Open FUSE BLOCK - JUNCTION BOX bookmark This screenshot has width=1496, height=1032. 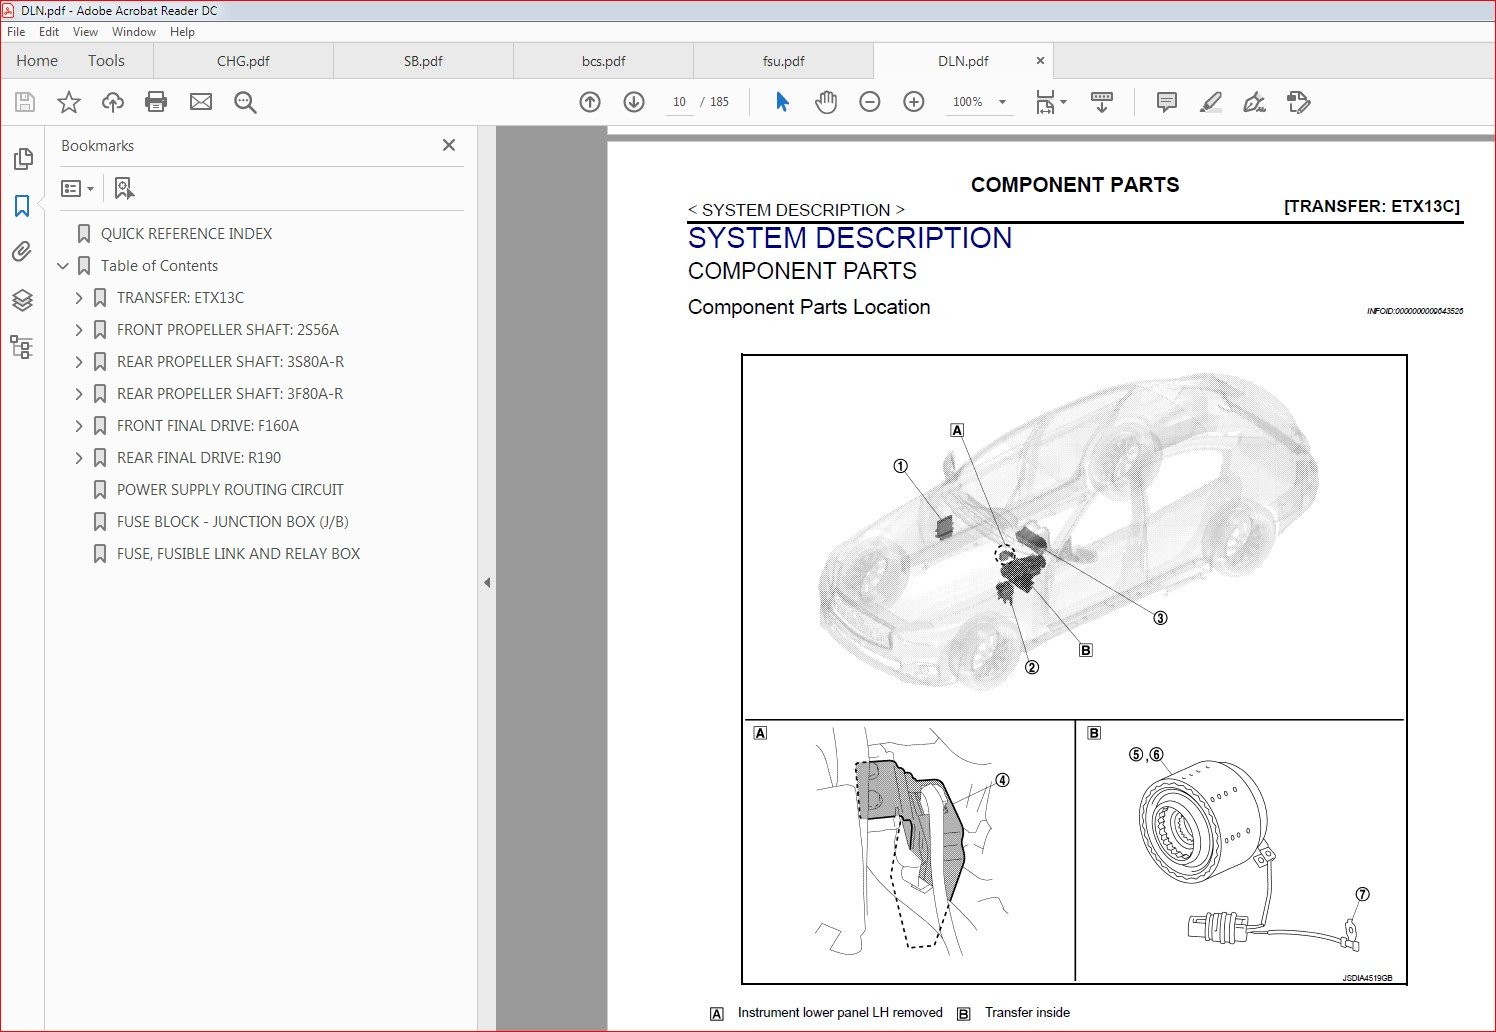click(232, 522)
